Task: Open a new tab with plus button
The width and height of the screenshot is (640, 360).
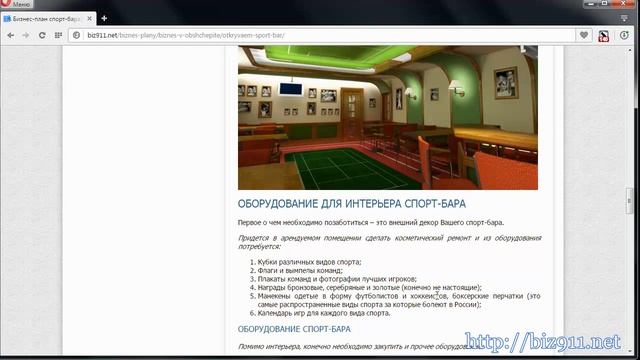Action: tap(104, 18)
